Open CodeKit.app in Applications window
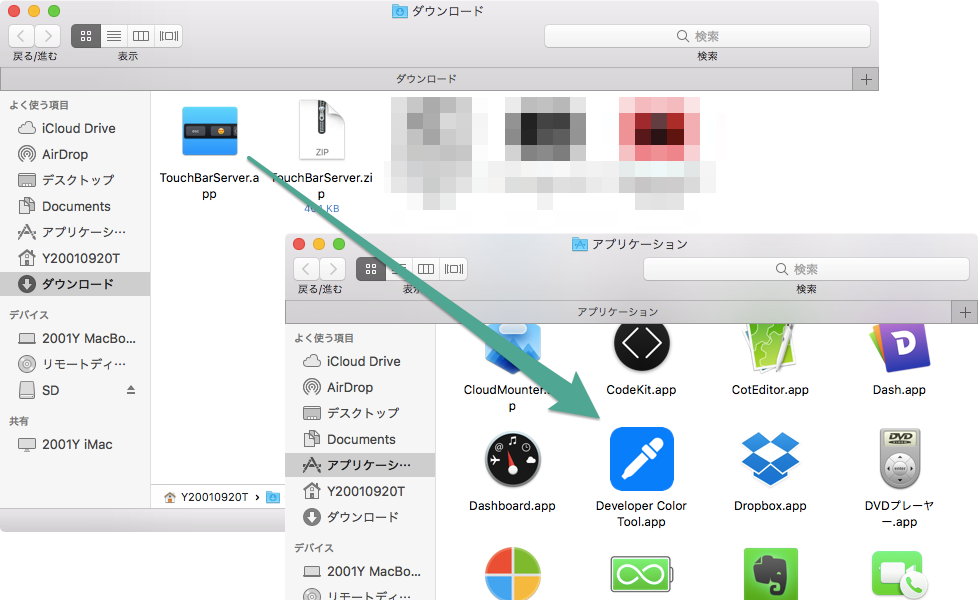 [641, 344]
